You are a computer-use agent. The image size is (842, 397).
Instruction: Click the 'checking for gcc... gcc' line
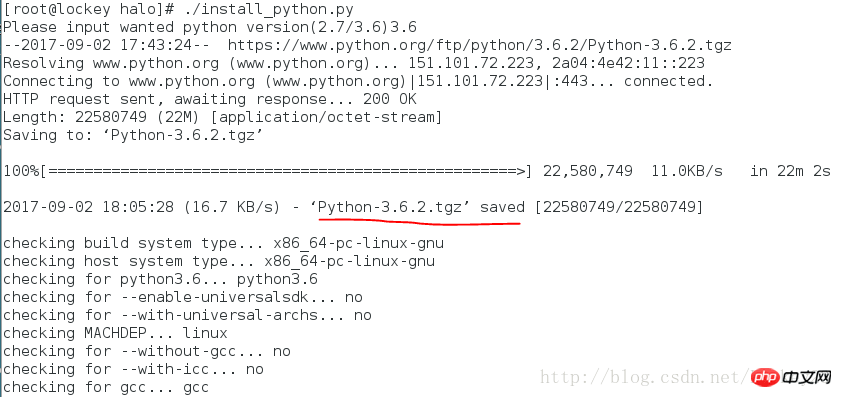tap(106, 387)
